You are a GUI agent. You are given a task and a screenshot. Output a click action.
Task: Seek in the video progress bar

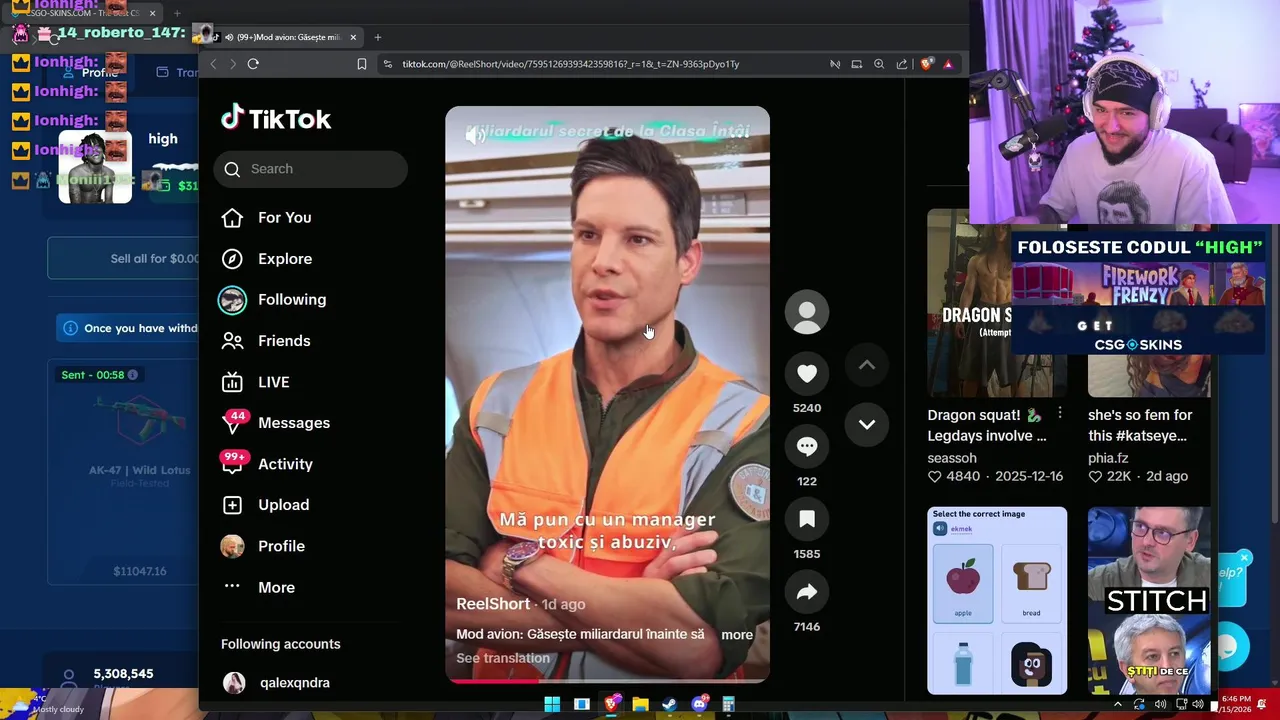click(x=607, y=681)
